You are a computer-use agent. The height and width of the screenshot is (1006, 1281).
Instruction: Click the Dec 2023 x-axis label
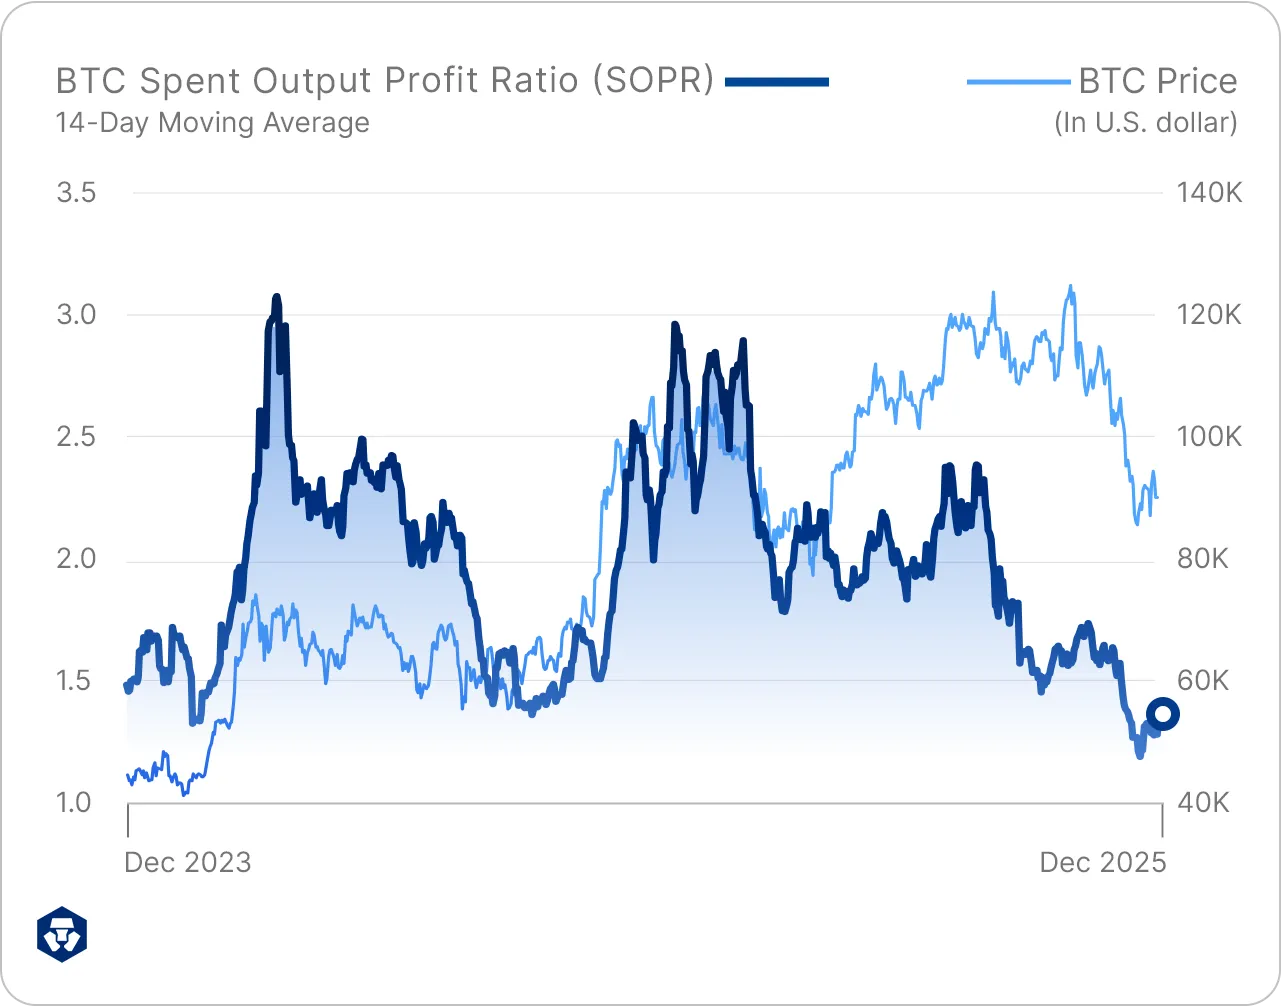[x=188, y=862]
